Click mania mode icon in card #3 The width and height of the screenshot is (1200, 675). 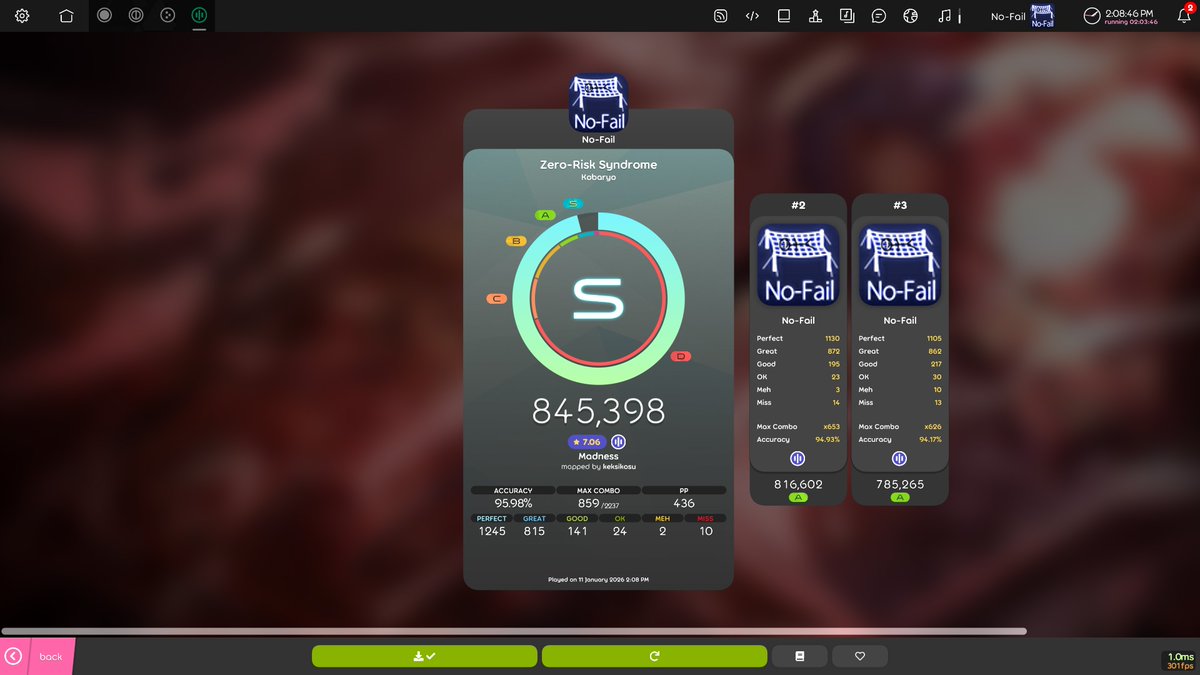pos(900,459)
